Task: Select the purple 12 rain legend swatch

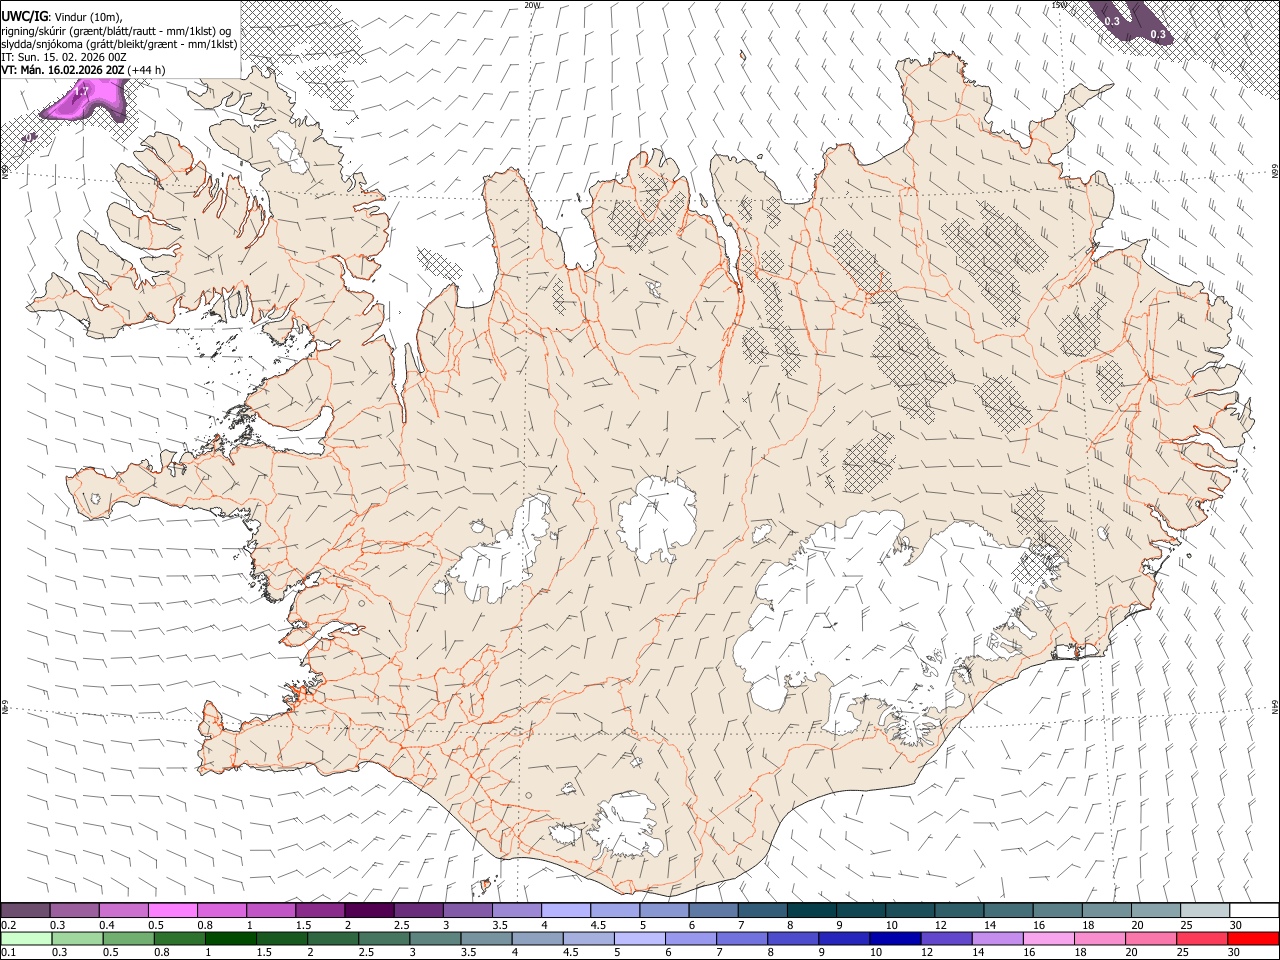Action: click(x=946, y=938)
